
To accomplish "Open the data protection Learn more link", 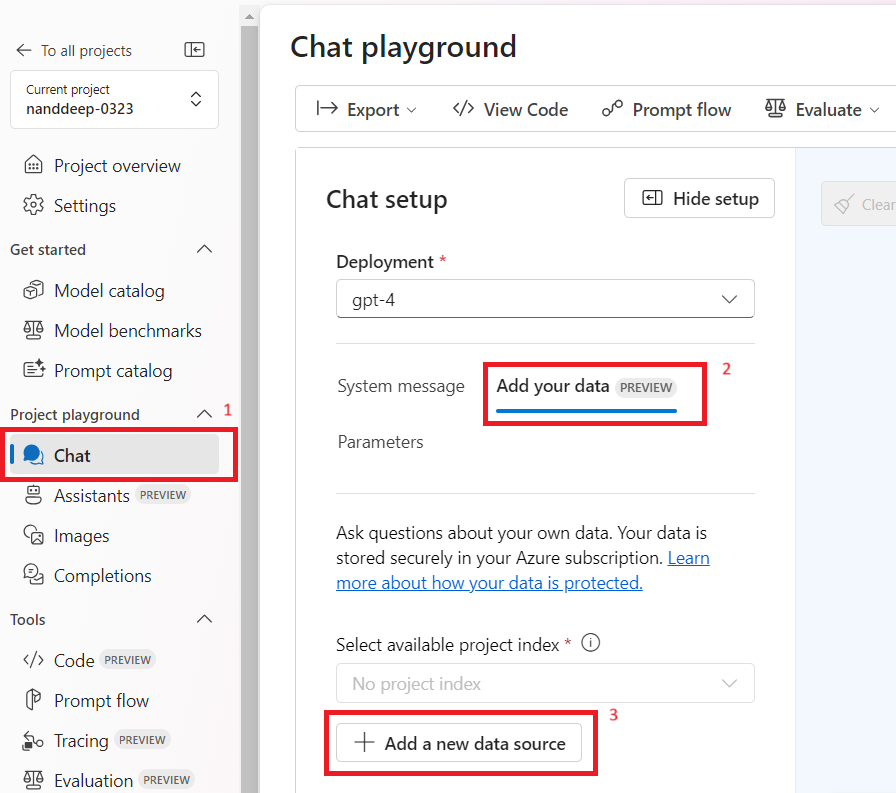I will (489, 583).
